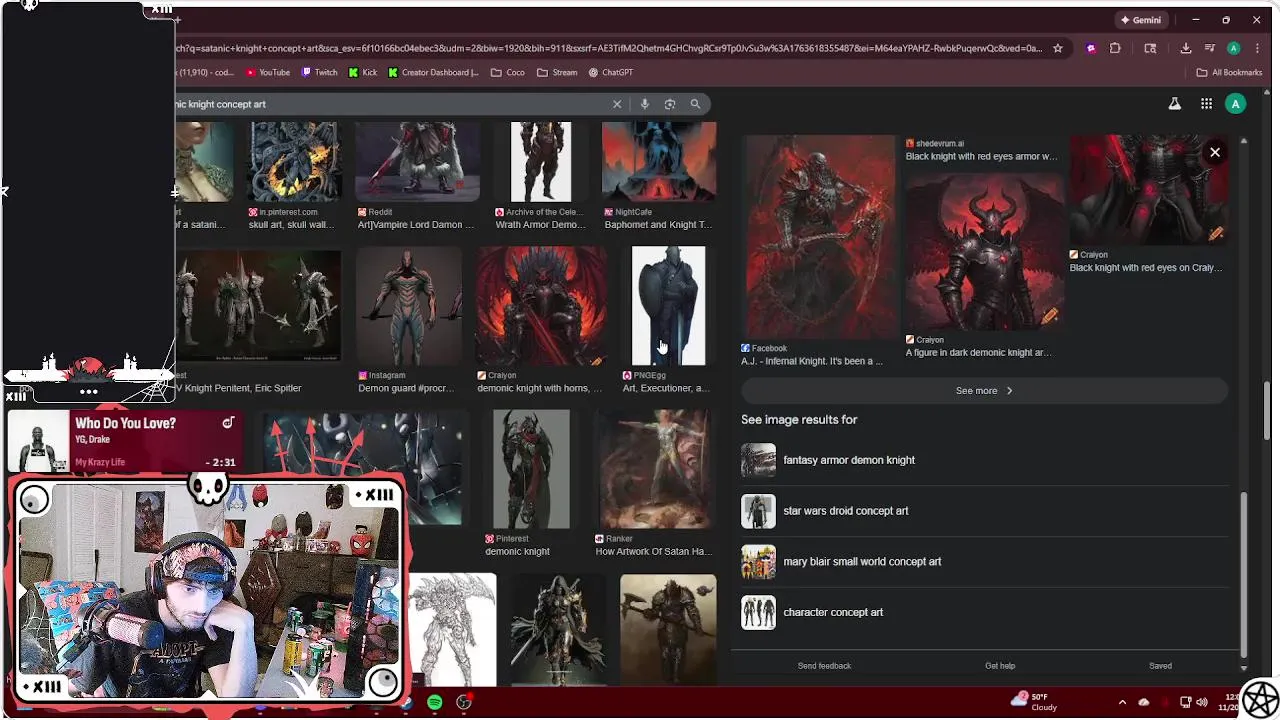This screenshot has height=720, width=1280.
Task: Open the All Bookmarks folder
Action: click(x=1229, y=72)
